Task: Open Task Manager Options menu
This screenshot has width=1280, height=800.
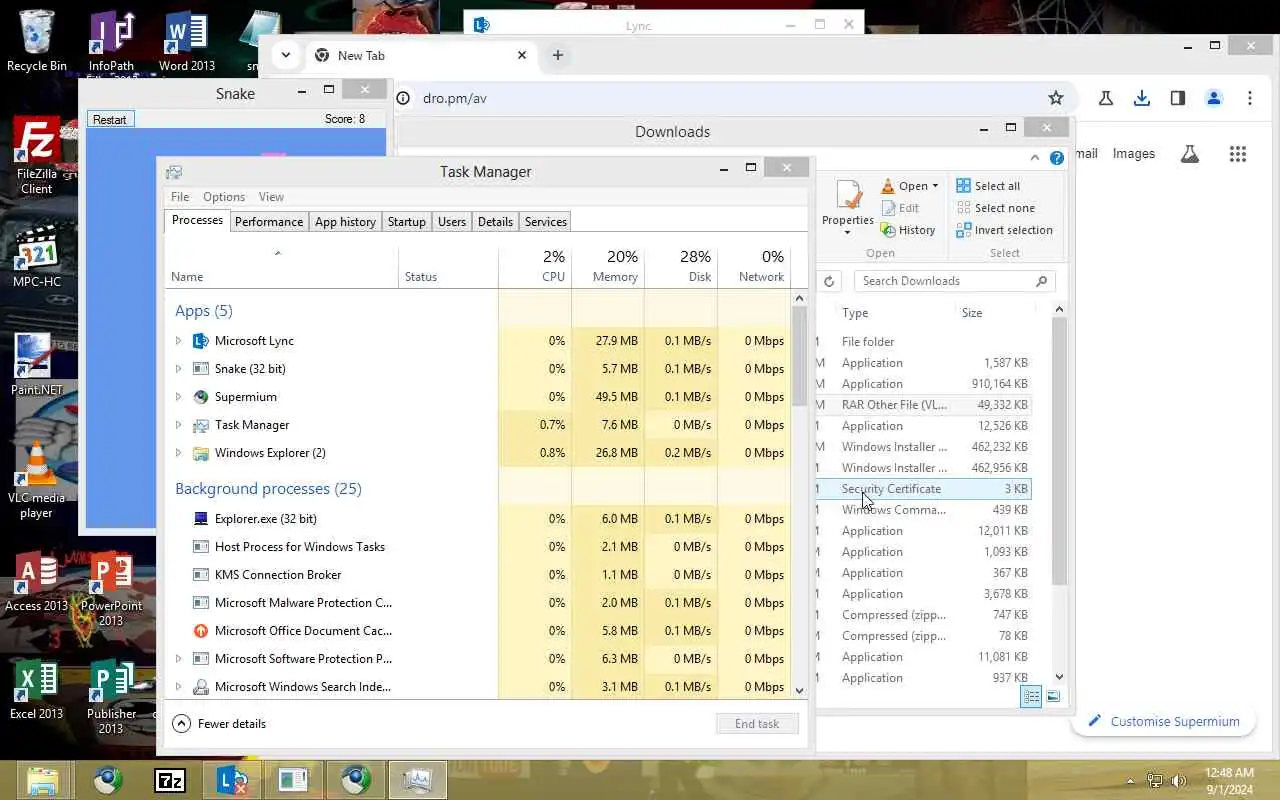Action: (x=224, y=197)
